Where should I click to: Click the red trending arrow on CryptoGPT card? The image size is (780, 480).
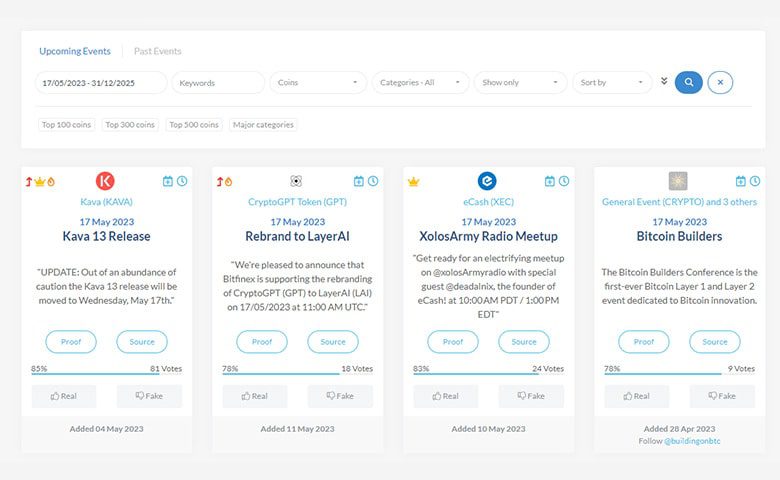[x=220, y=182]
